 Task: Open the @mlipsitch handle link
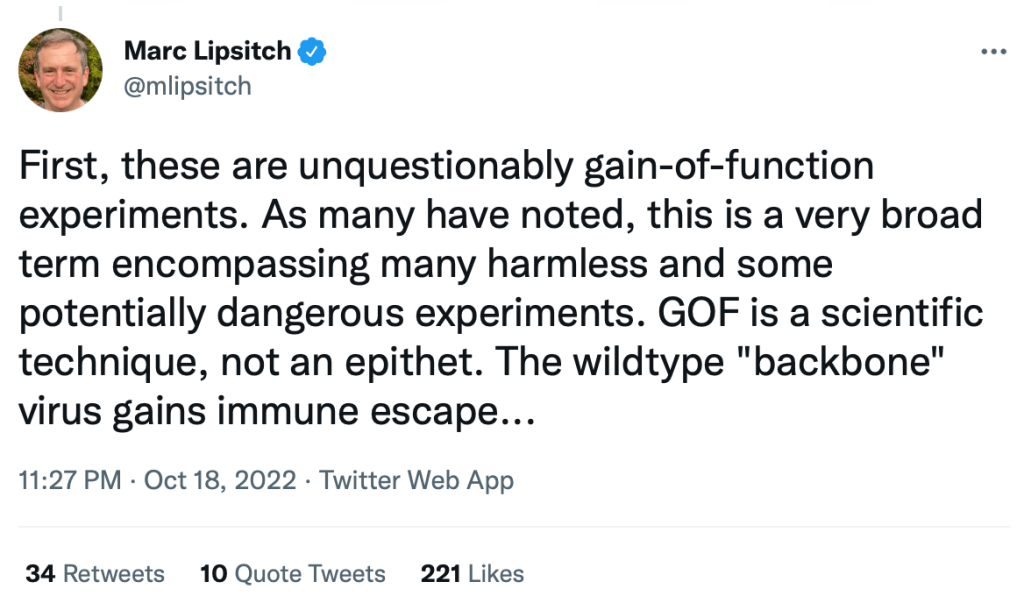coord(187,86)
